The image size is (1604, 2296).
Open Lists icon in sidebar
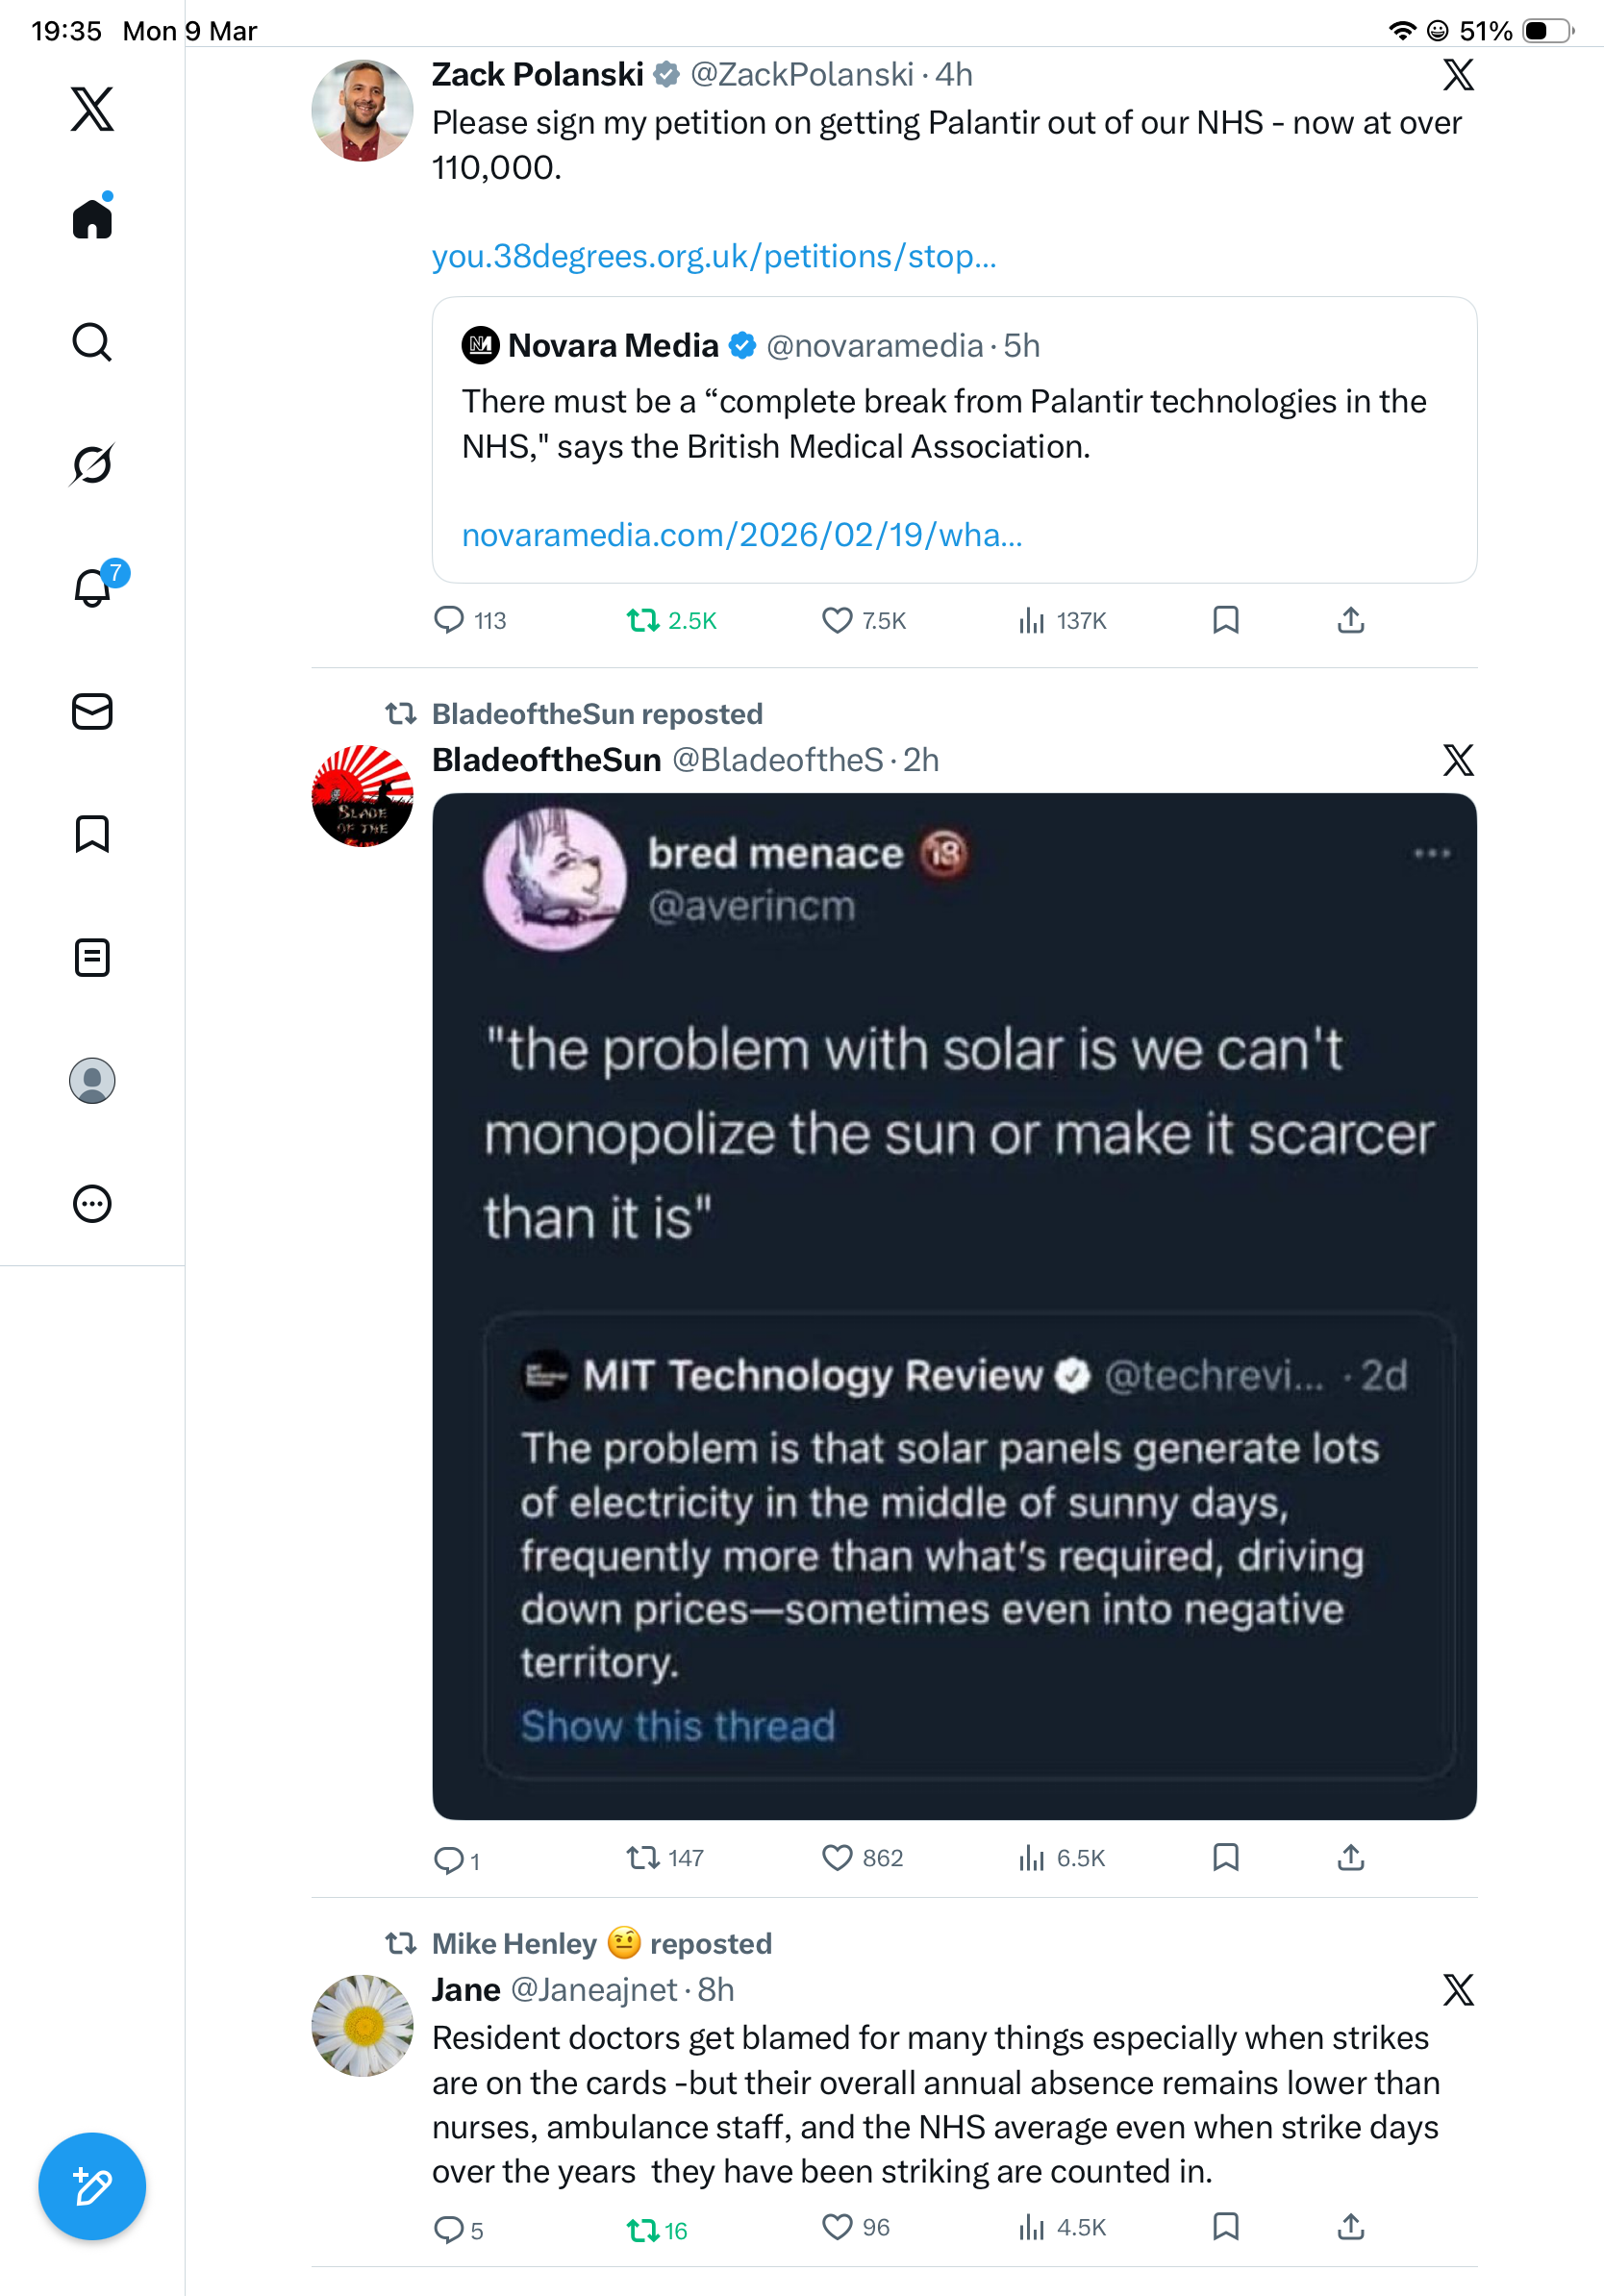[x=92, y=958]
